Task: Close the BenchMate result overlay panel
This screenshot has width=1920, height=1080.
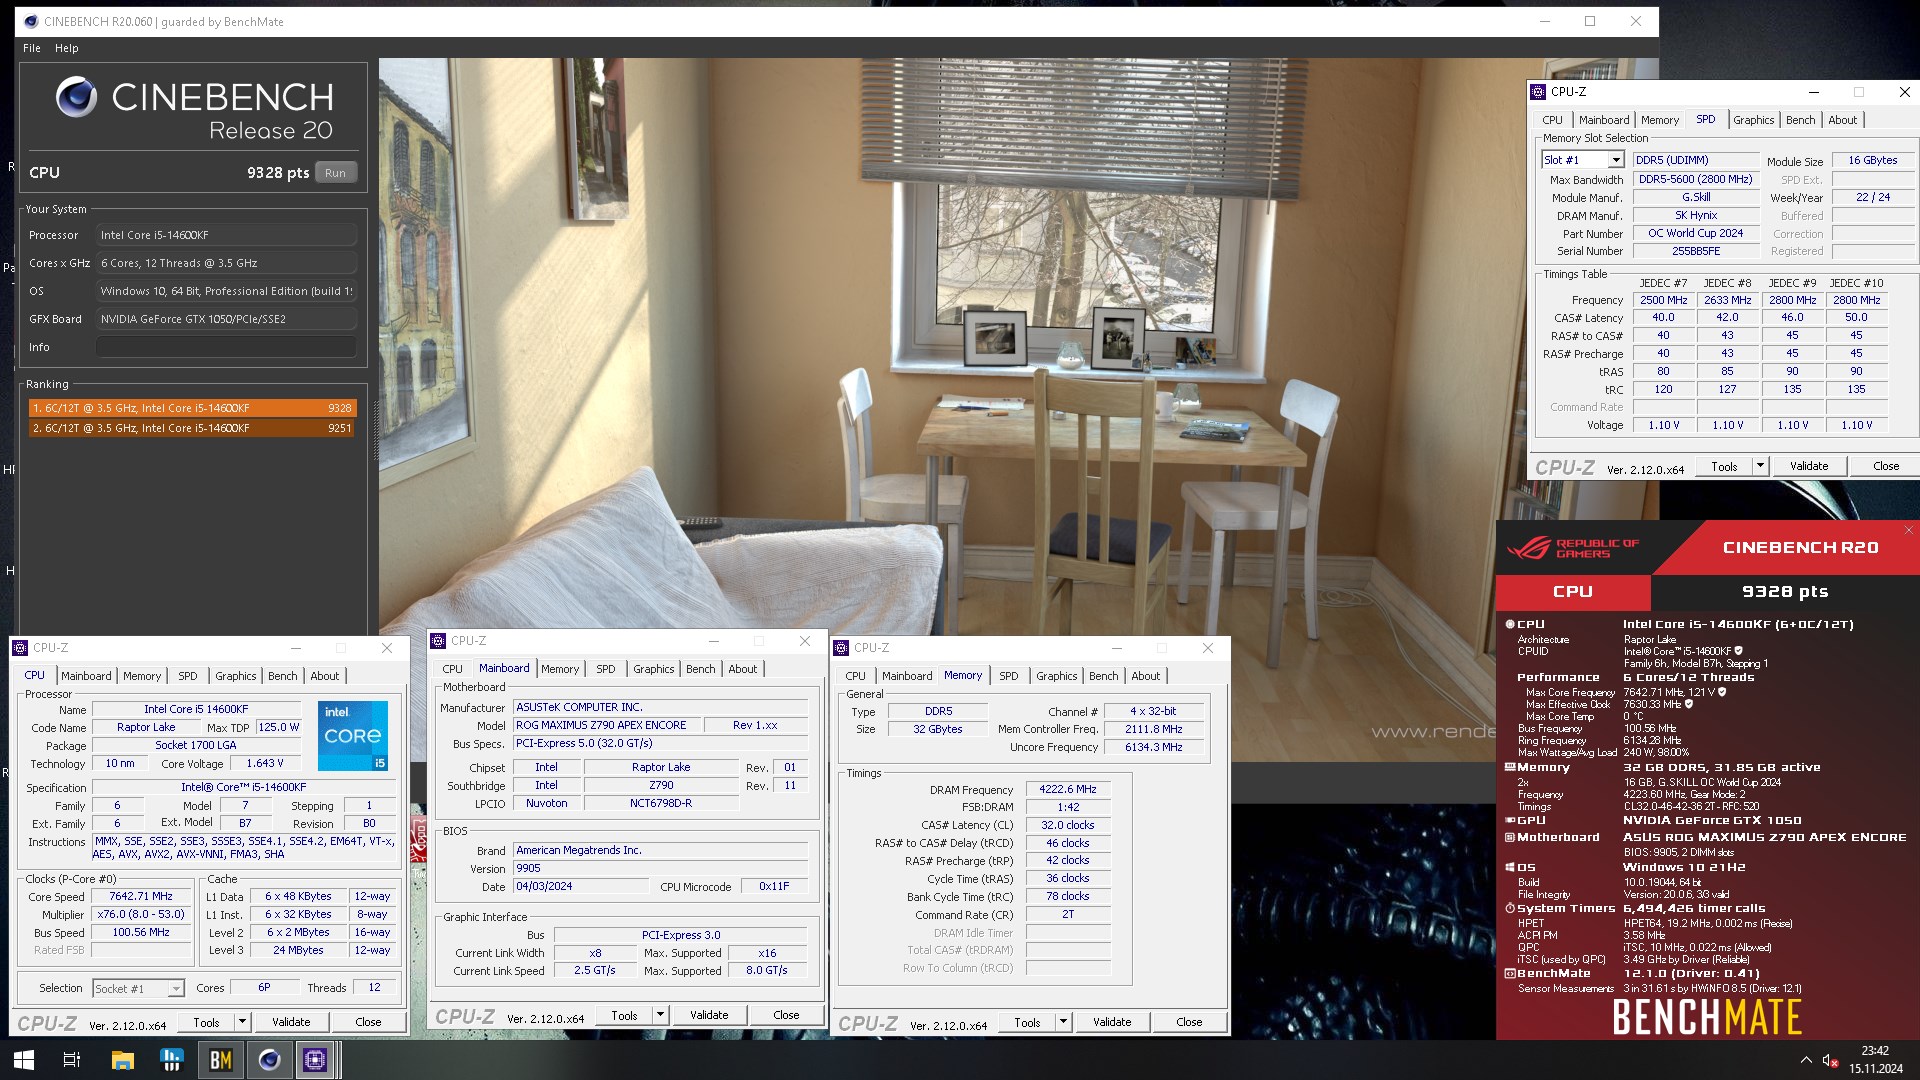Action: tap(1909, 530)
